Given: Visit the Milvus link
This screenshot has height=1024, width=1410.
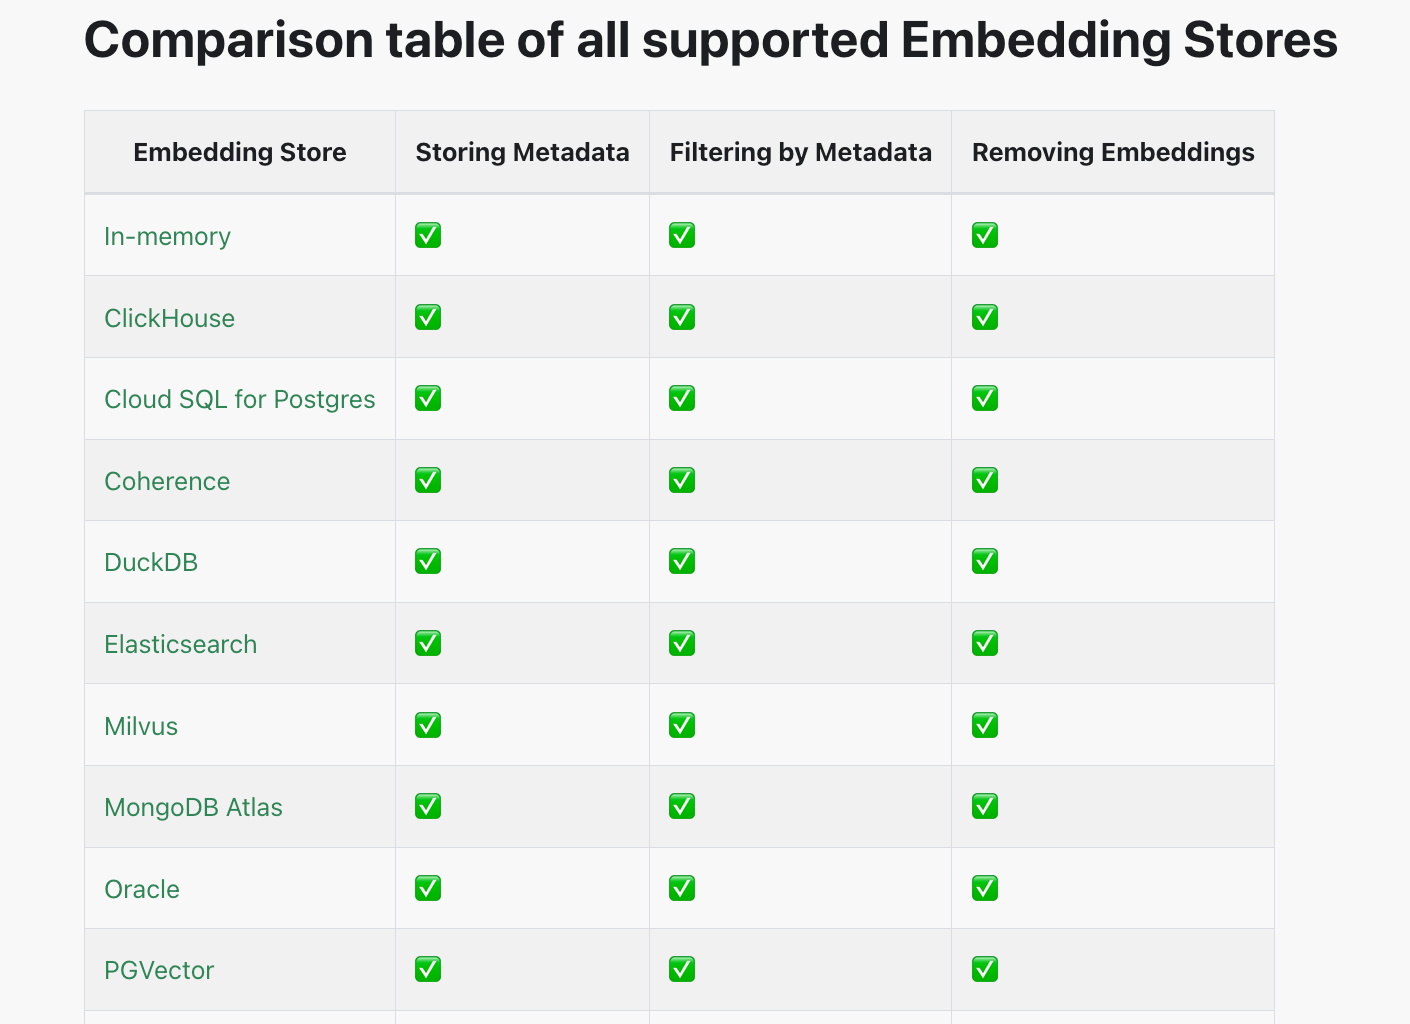Looking at the screenshot, I should pyautogui.click(x=141, y=726).
